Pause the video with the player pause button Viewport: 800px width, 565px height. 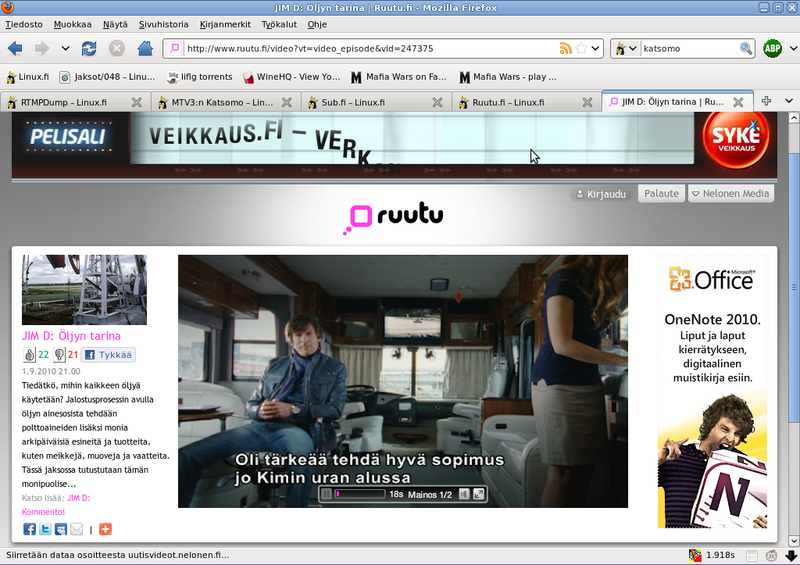coord(326,494)
